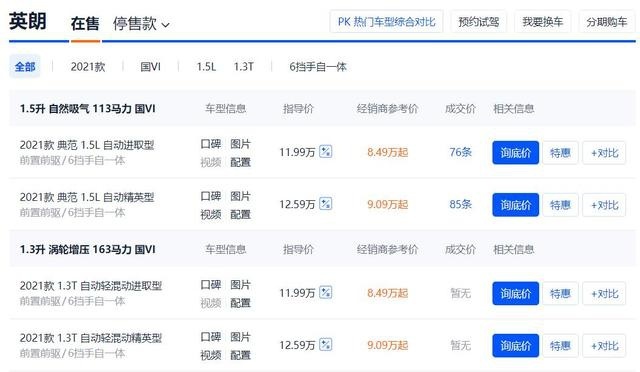Select the 全部 filter

tap(25, 67)
